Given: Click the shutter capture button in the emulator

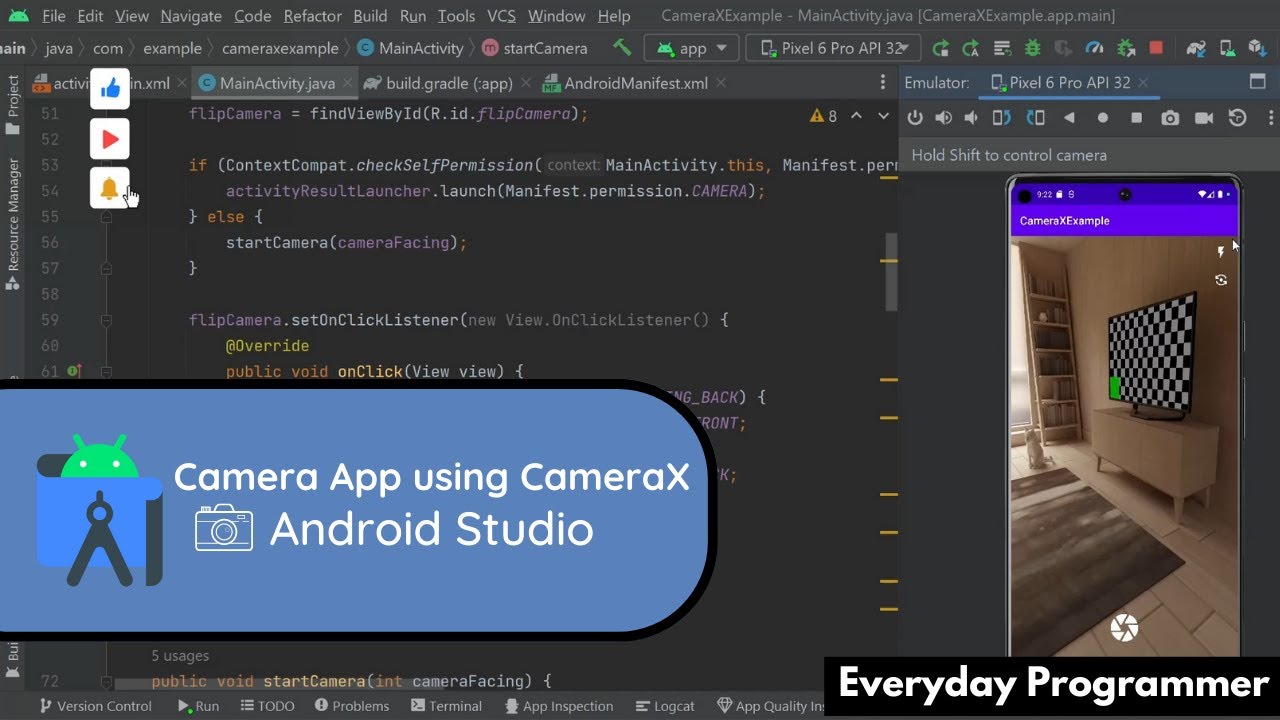Looking at the screenshot, I should [1125, 628].
